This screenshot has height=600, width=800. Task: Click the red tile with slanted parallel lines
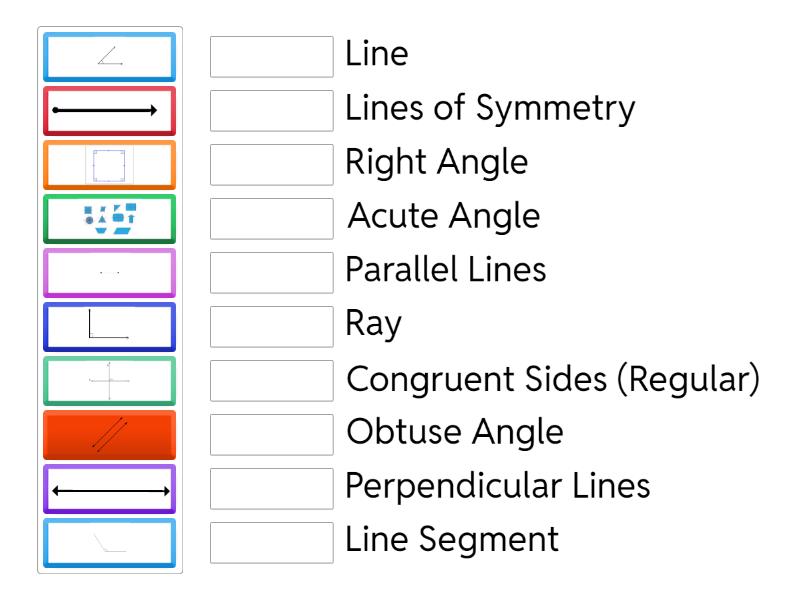[x=108, y=435]
